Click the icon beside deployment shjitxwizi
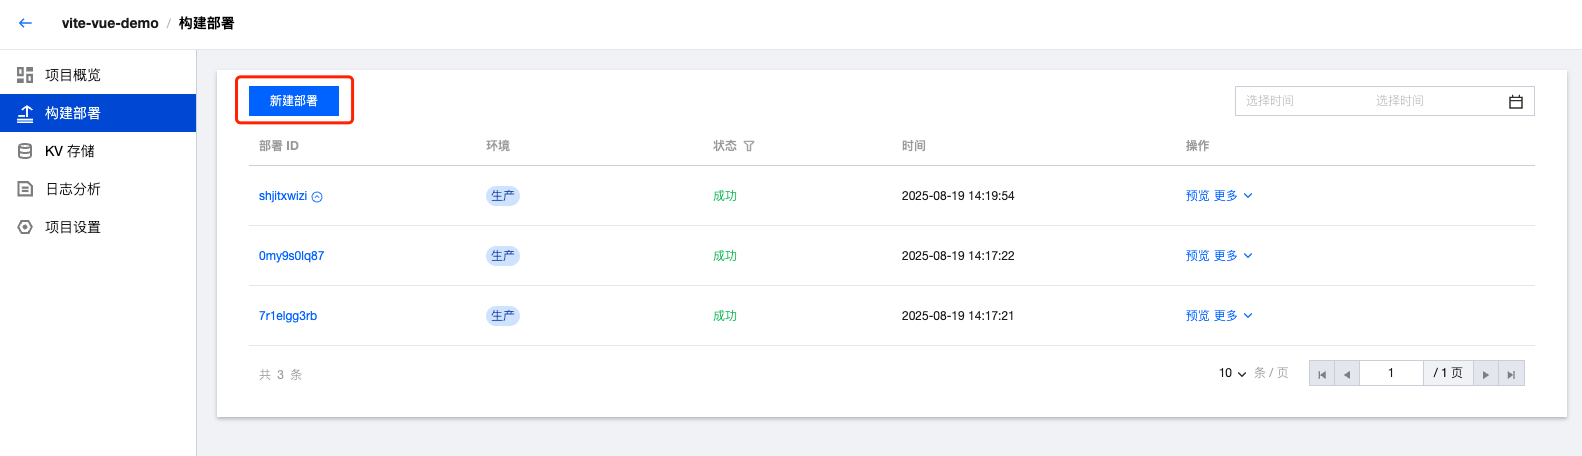The width and height of the screenshot is (1582, 456). coord(317,197)
